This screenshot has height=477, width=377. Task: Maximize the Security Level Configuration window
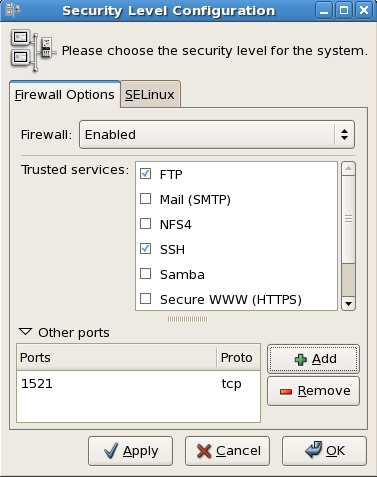coord(344,11)
